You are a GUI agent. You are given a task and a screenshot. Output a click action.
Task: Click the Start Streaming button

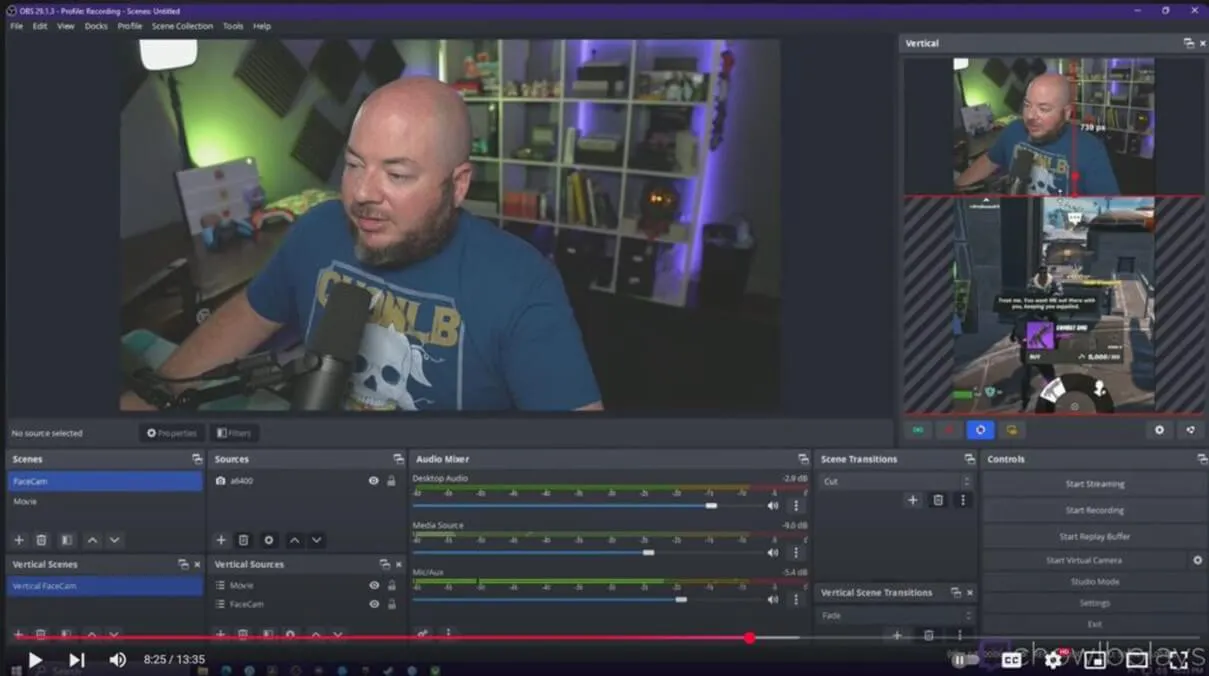[x=1094, y=484]
